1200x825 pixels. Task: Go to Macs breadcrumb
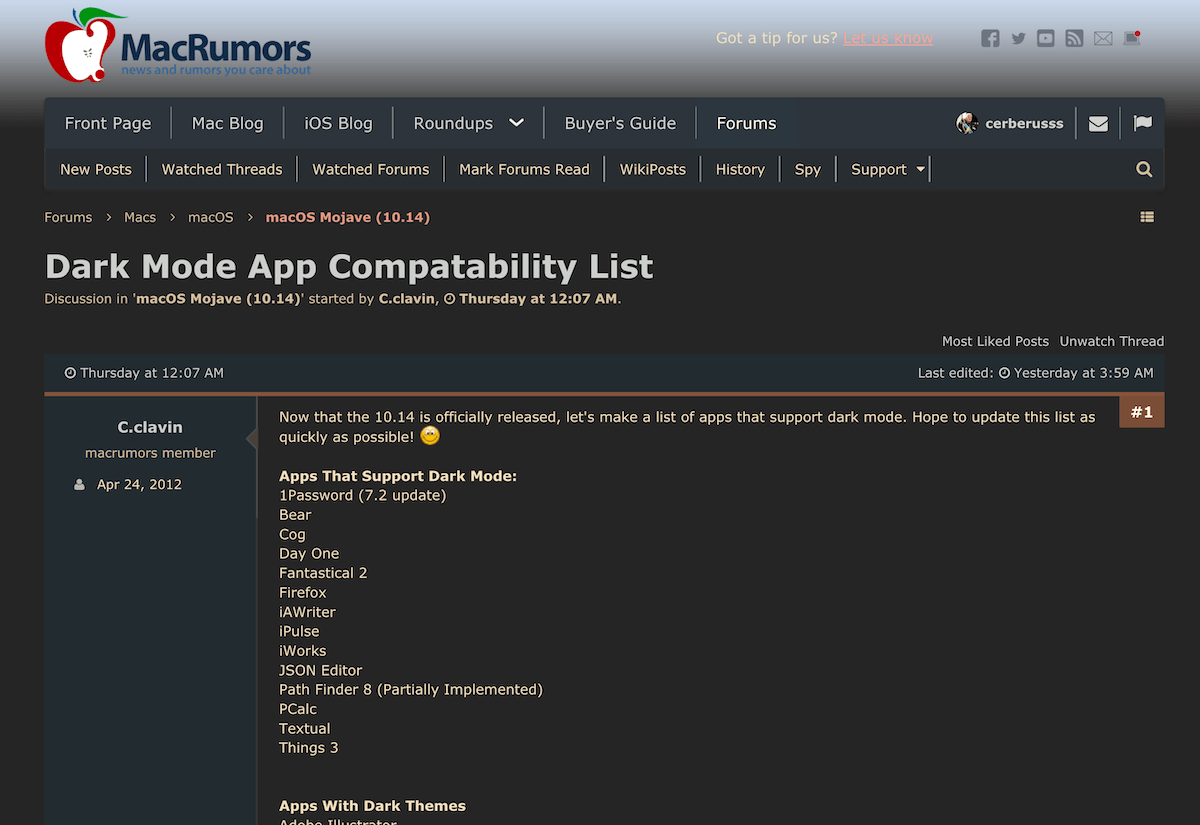140,217
